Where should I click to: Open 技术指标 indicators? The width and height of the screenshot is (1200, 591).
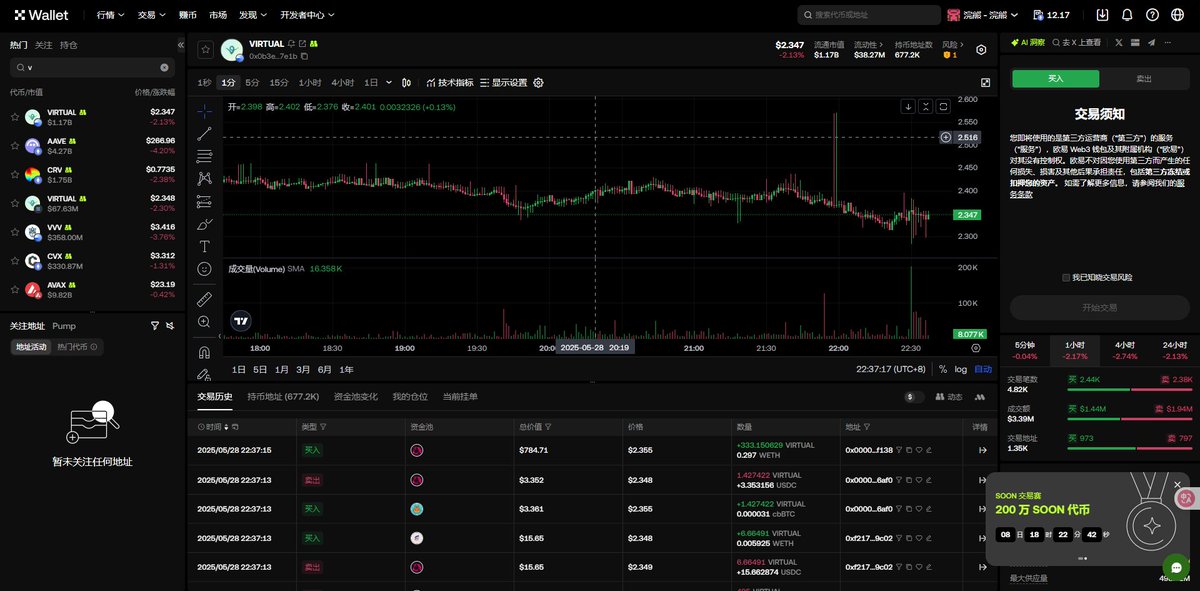[449, 83]
